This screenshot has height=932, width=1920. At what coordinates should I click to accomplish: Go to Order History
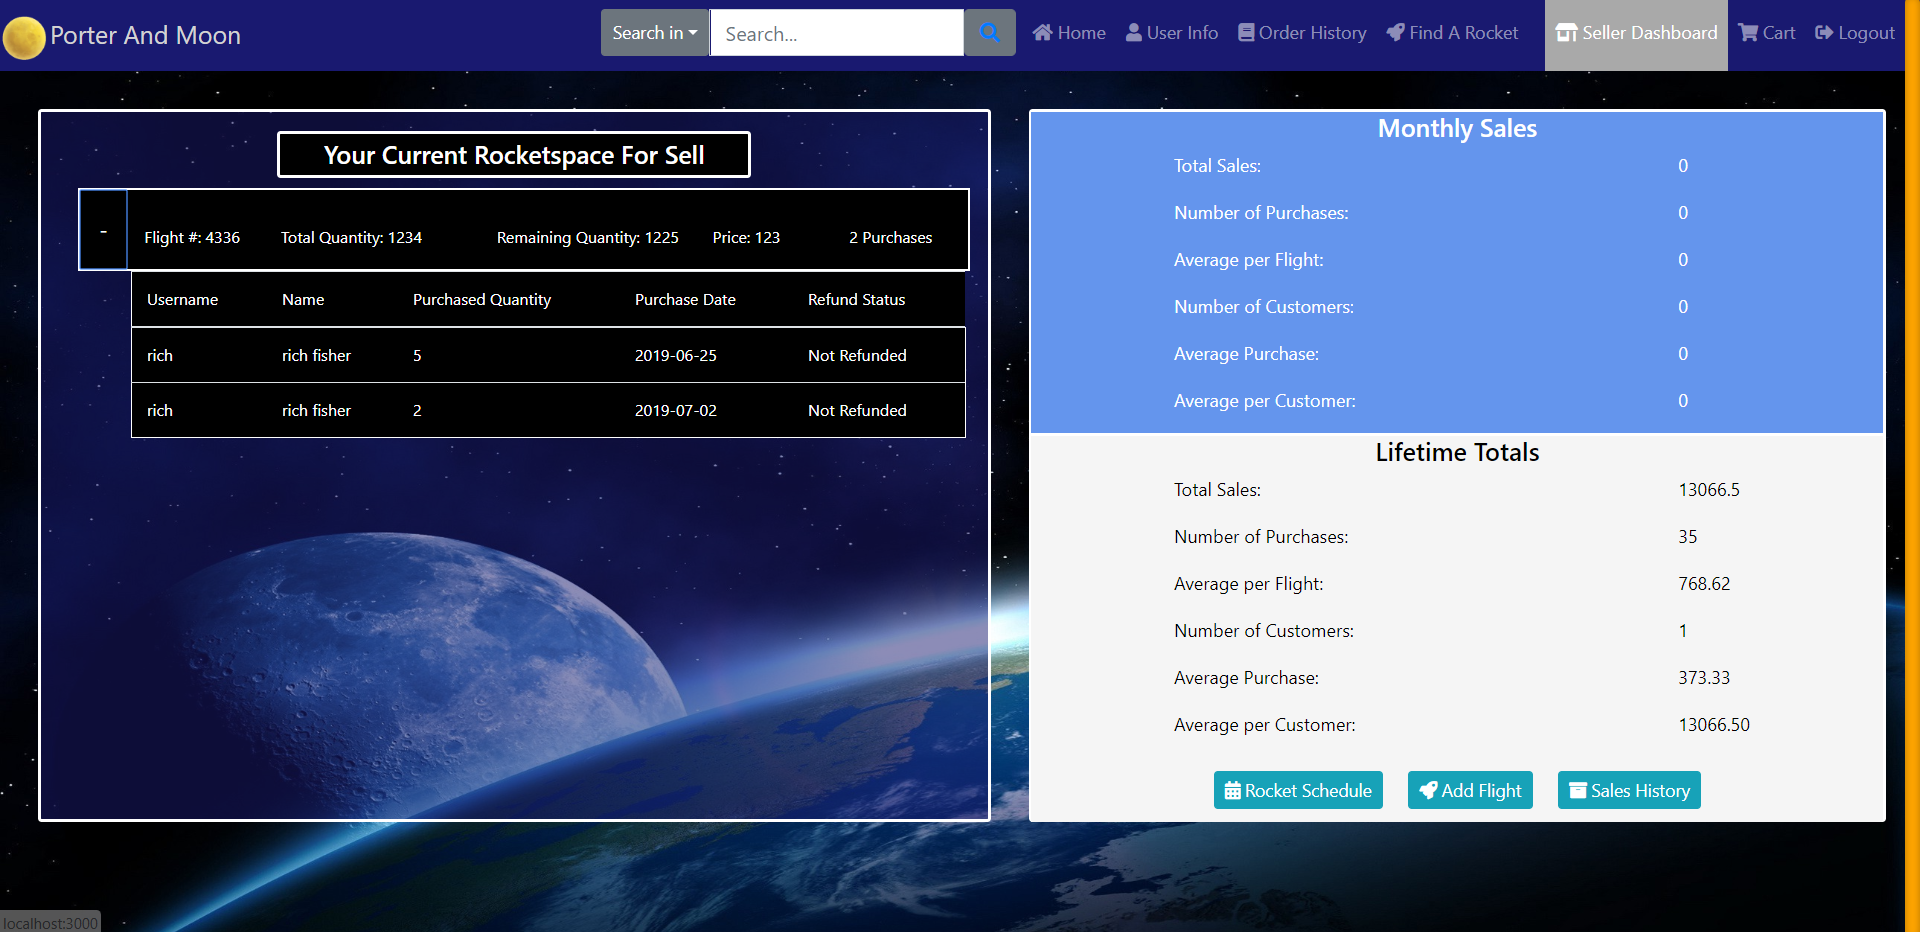pyautogui.click(x=1302, y=33)
